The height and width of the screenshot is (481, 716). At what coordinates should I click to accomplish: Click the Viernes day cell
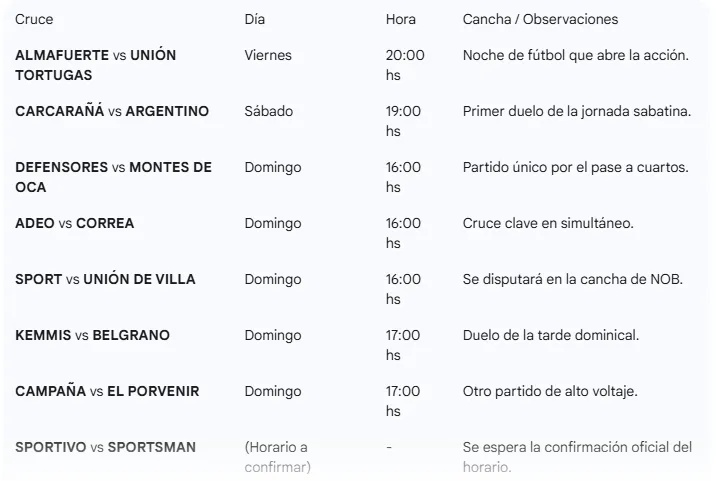pos(268,56)
